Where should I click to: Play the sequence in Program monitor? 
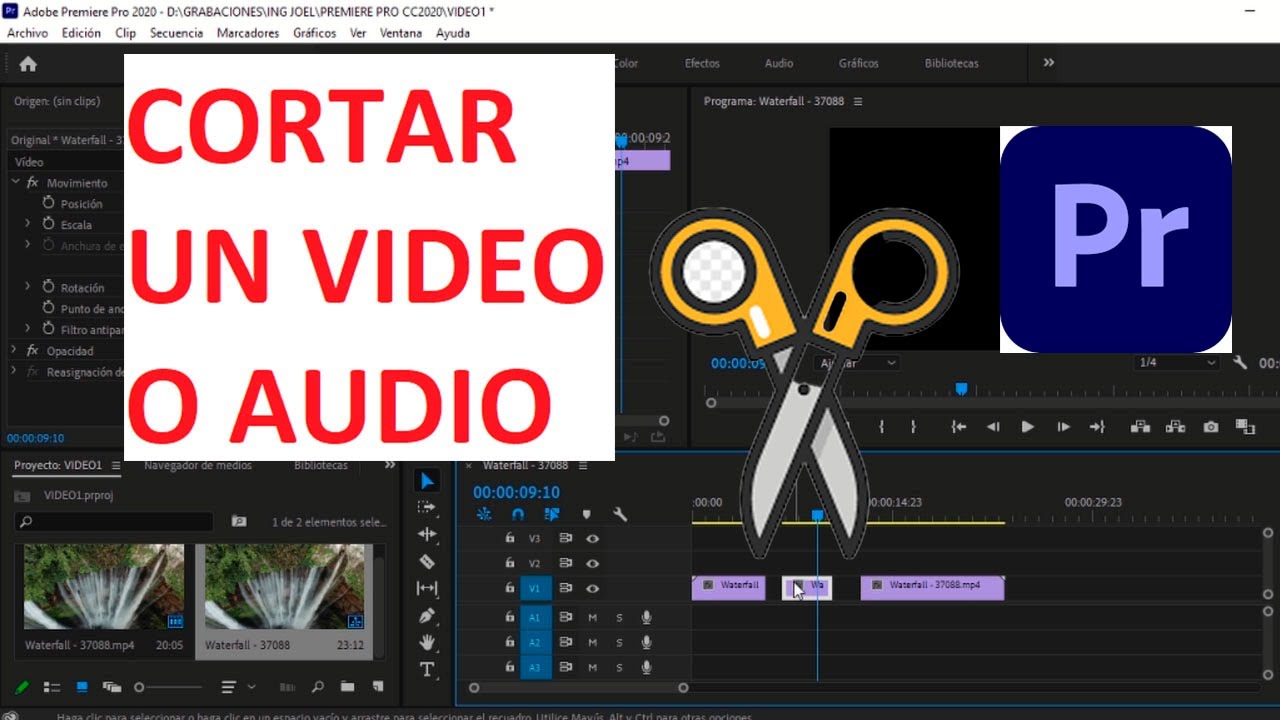click(x=1027, y=427)
